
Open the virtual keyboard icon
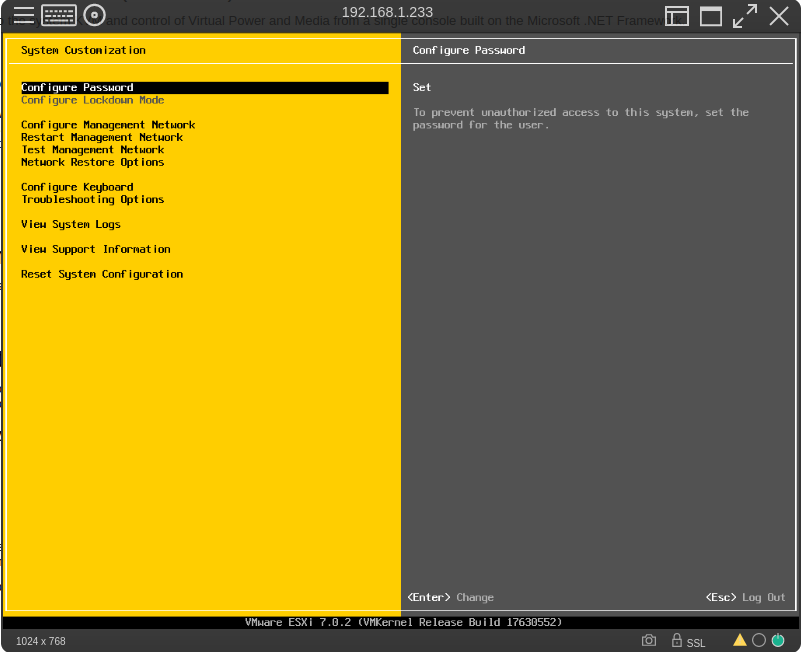[59, 15]
